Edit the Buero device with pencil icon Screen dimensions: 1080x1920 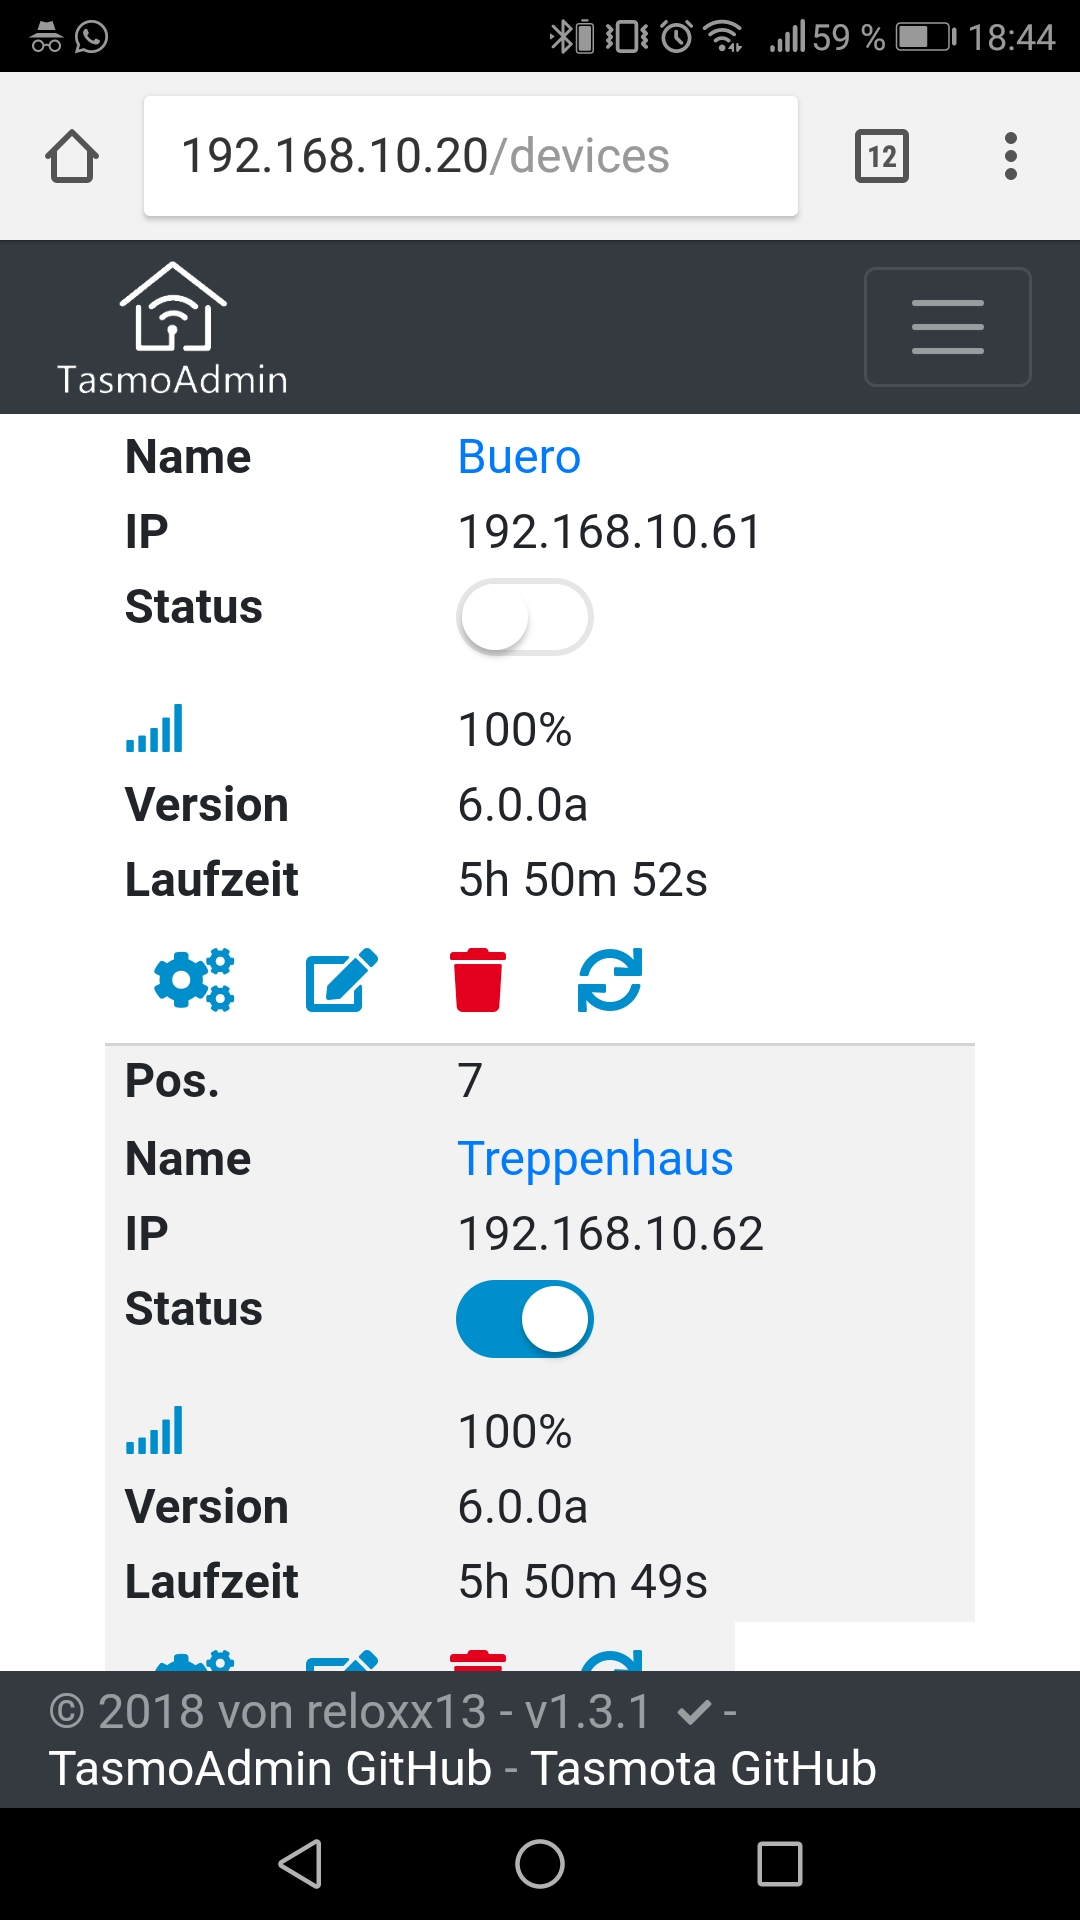(x=339, y=979)
